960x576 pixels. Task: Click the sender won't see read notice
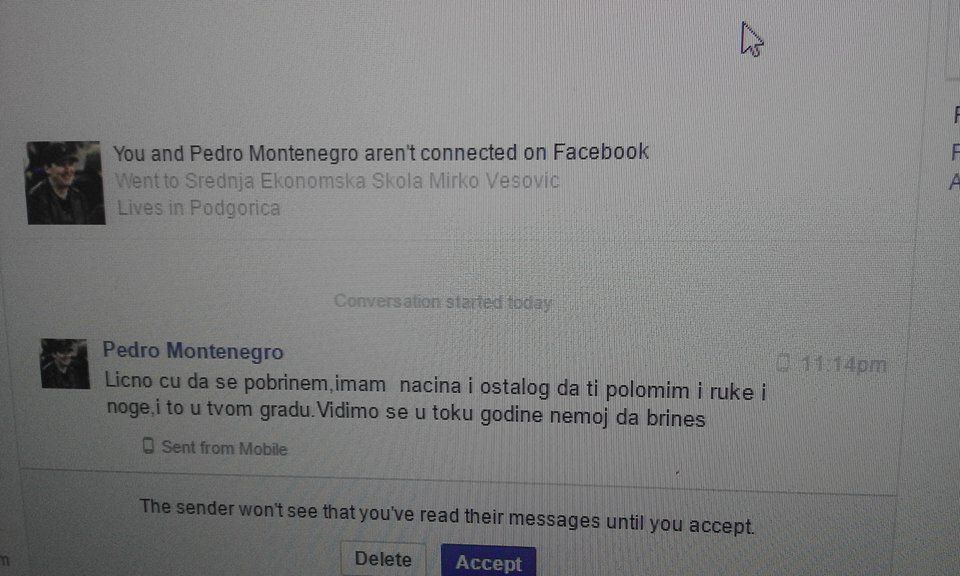pyautogui.click(x=447, y=517)
